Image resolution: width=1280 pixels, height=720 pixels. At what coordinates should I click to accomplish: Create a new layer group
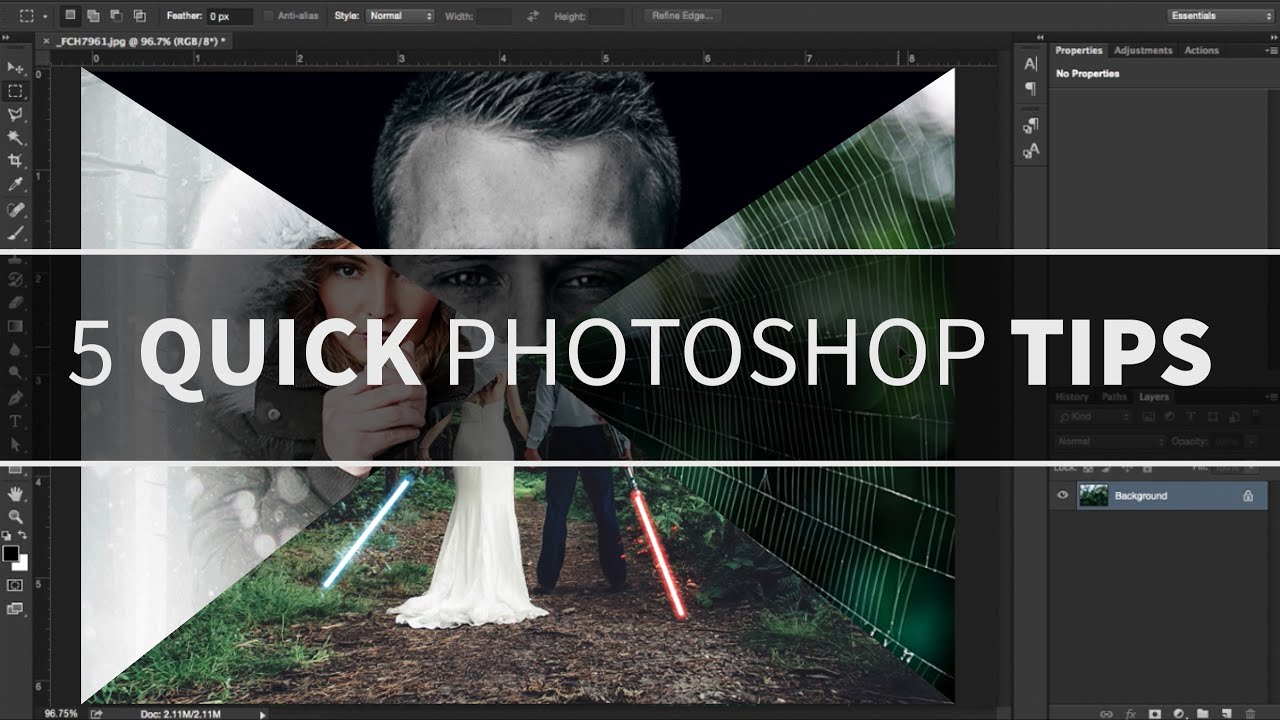(x=1203, y=713)
